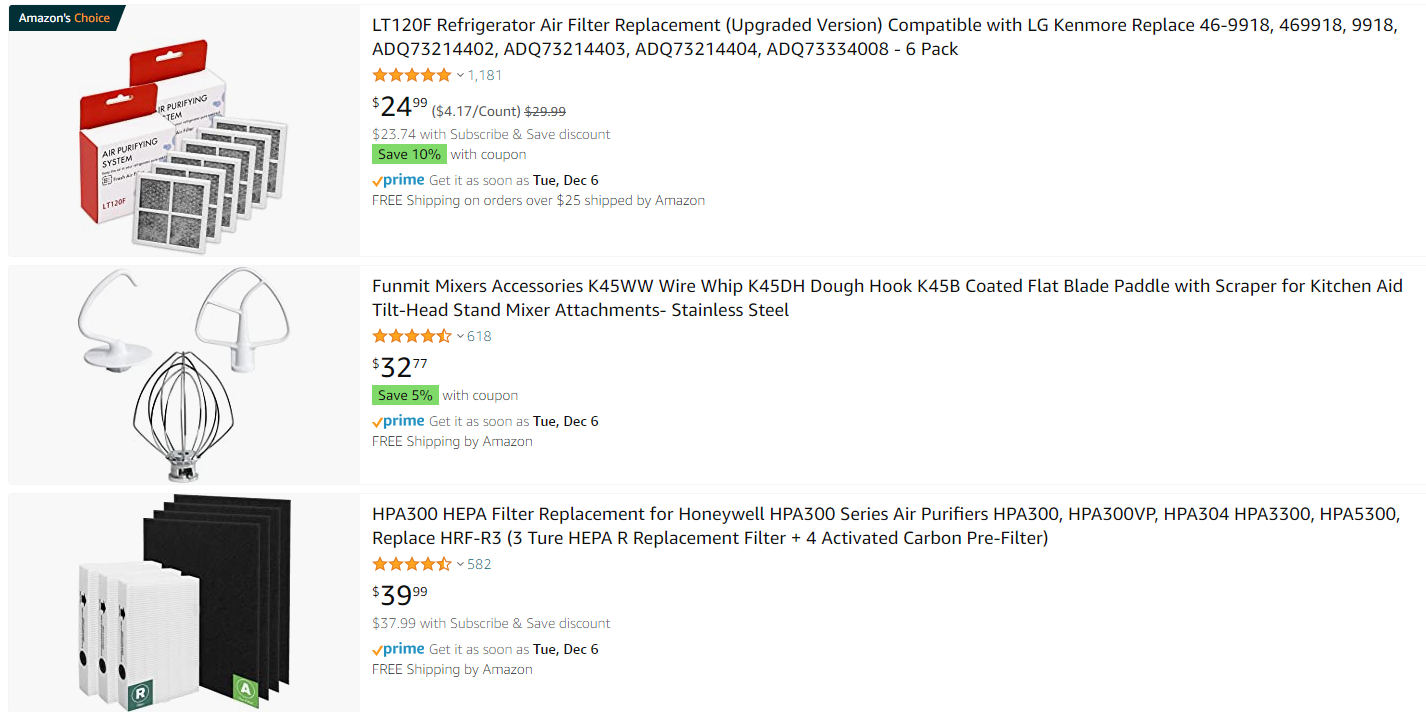Click the star rating of the LT120F filter
The height and width of the screenshot is (712, 1426).
(x=412, y=75)
